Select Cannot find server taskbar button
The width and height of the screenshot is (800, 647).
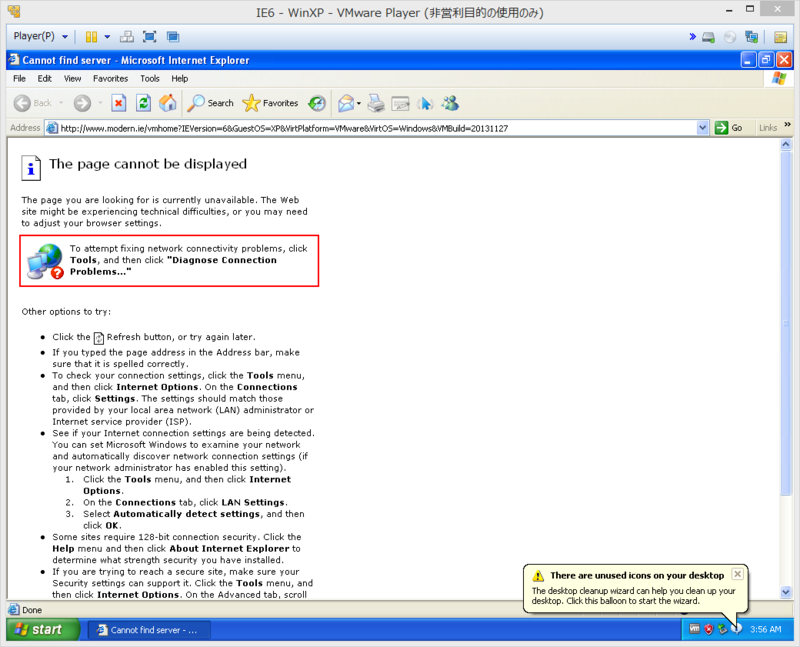pyautogui.click(x=149, y=630)
